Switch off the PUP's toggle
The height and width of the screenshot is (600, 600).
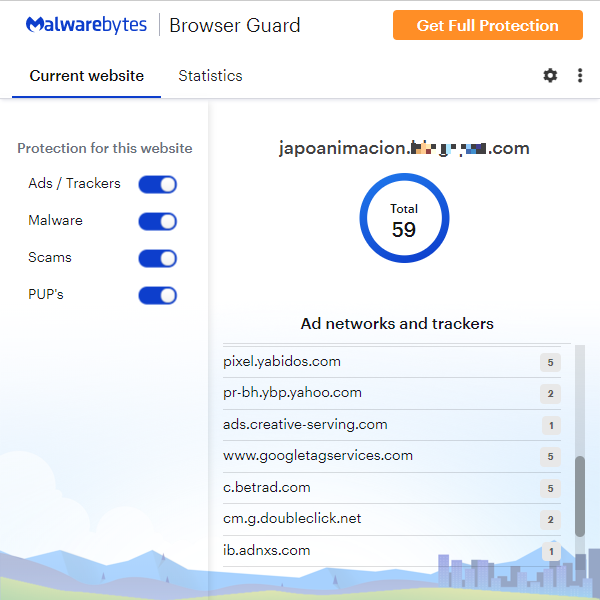(x=157, y=295)
